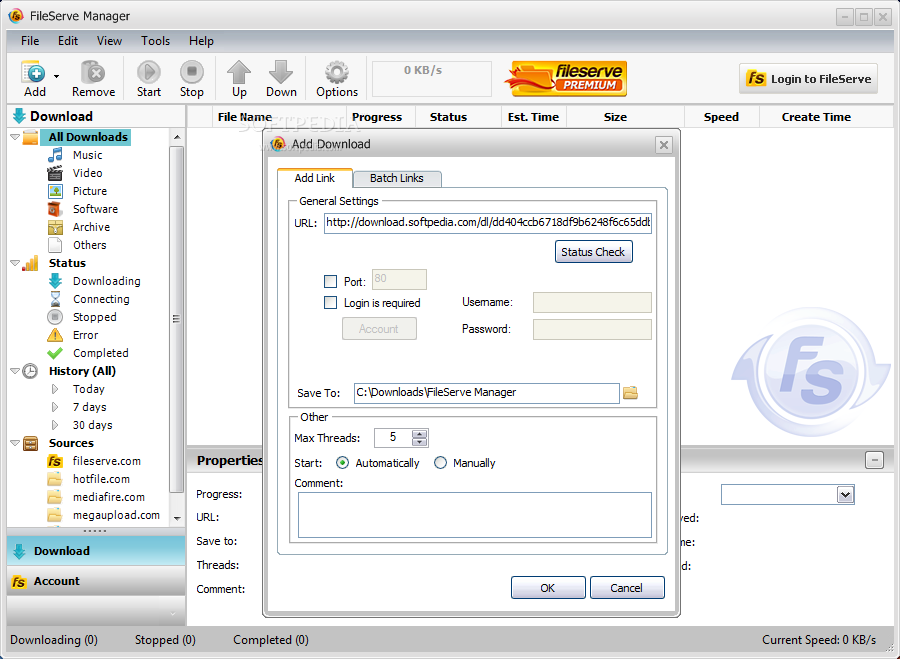Enable the Port checkbox

[x=330, y=281]
